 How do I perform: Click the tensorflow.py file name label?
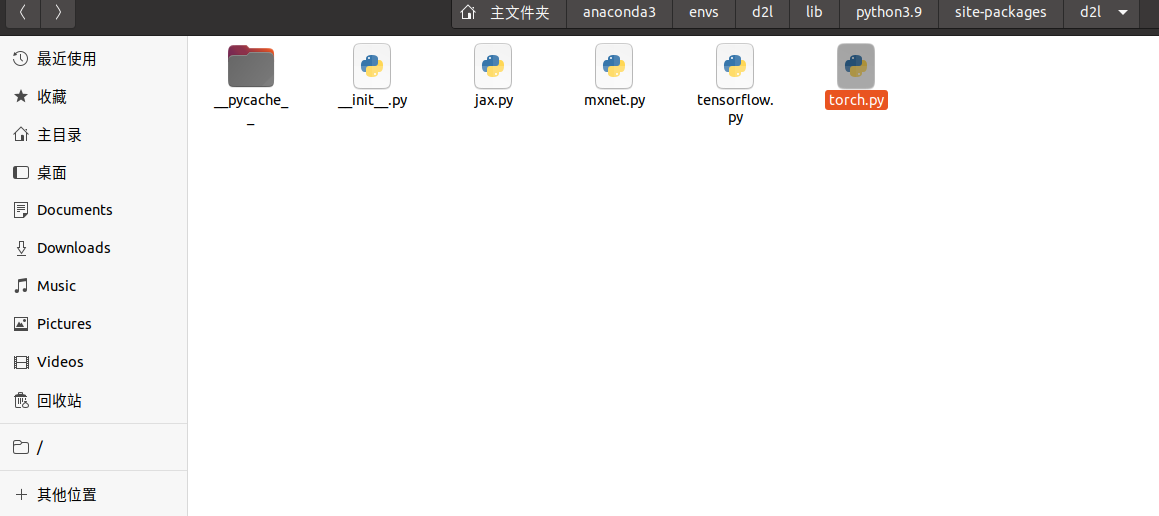[x=735, y=109]
